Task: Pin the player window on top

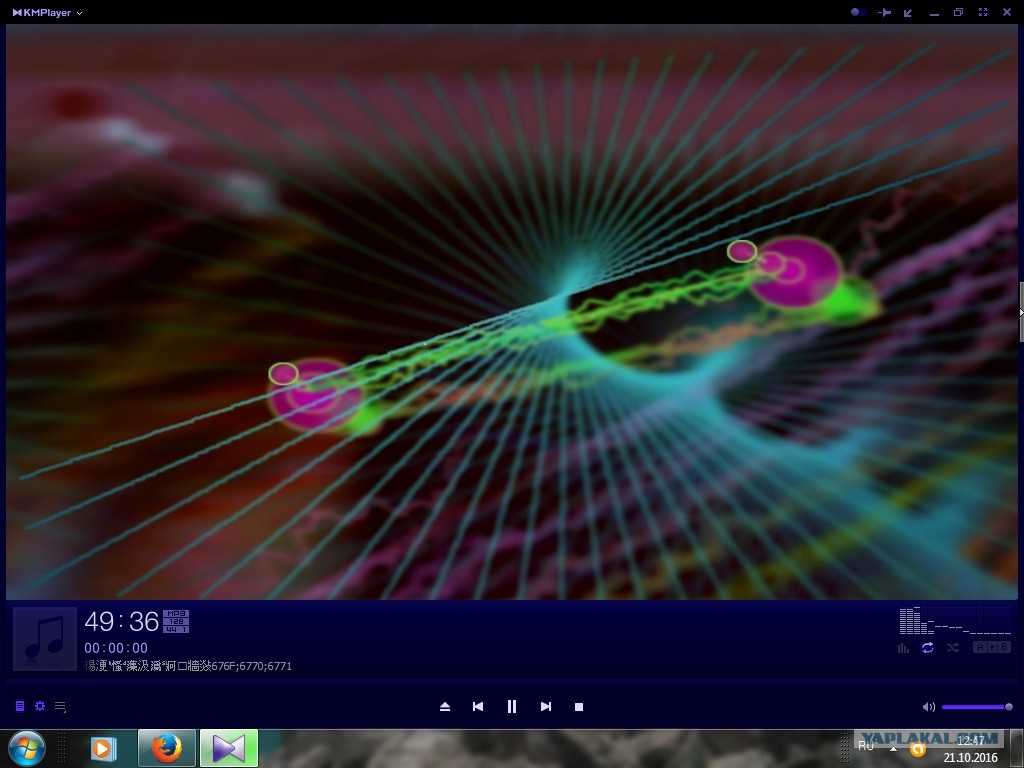Action: 885,12
